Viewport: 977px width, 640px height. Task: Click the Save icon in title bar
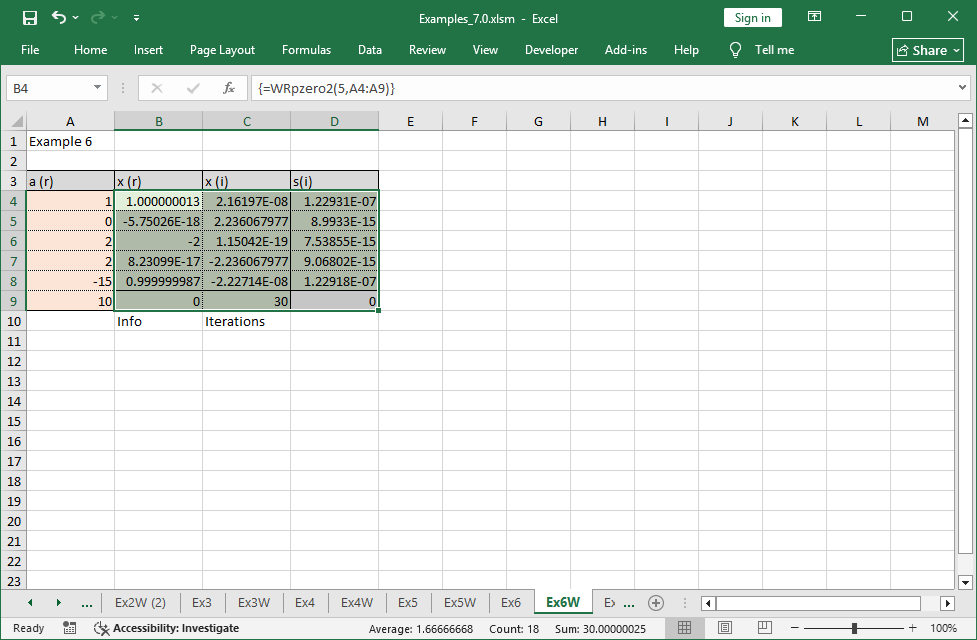(x=29, y=18)
